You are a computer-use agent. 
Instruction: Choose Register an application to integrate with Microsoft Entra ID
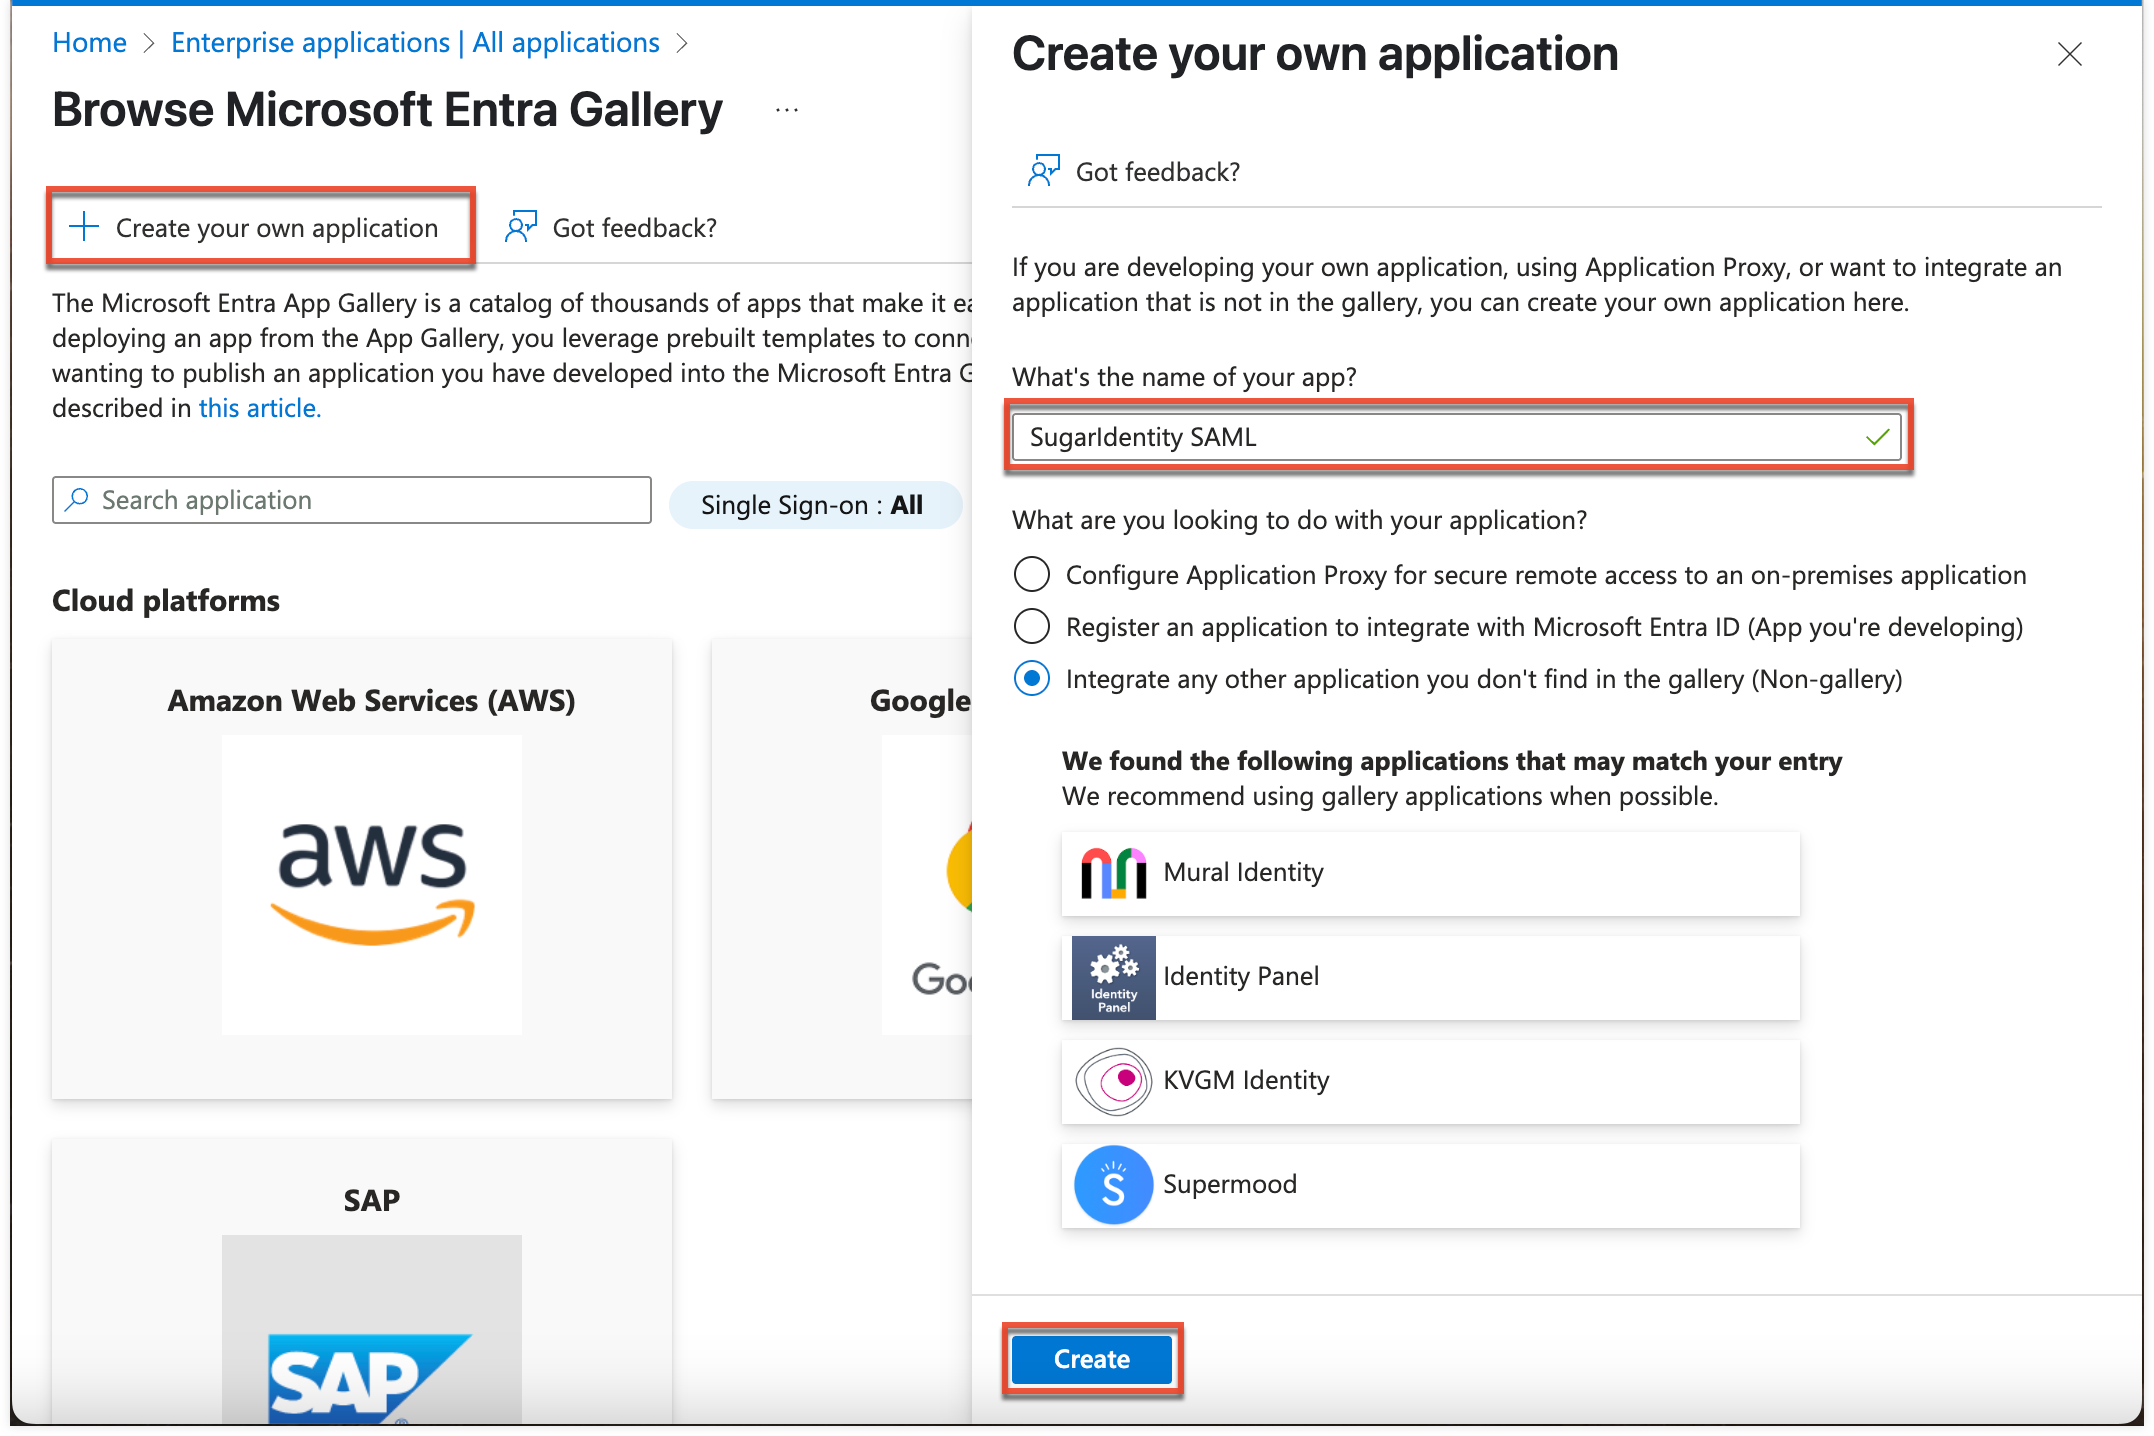point(1031,626)
